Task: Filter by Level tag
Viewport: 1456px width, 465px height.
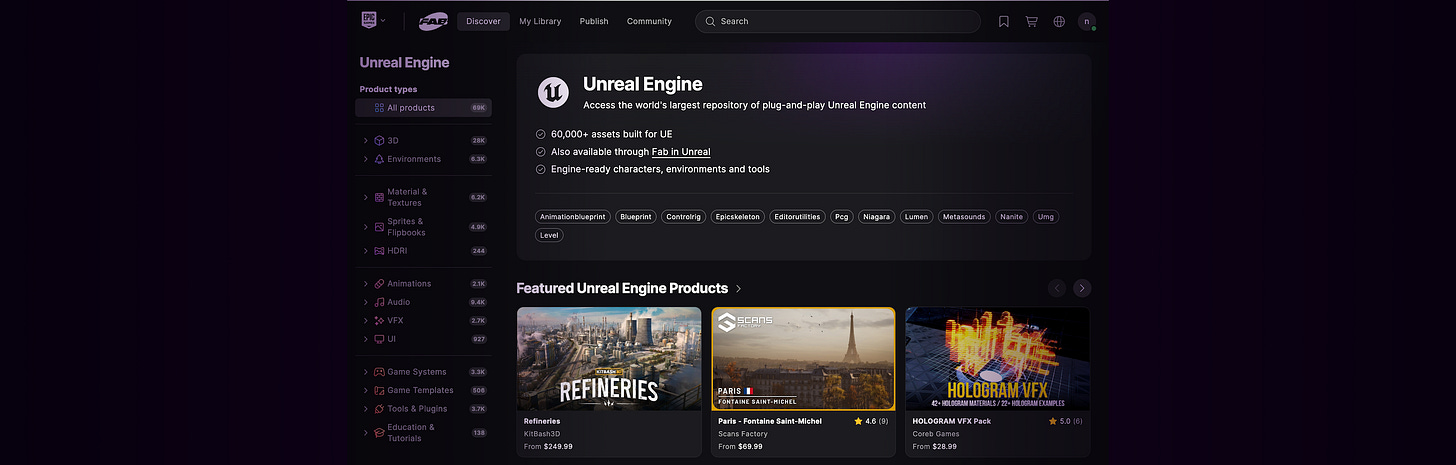Action: point(549,235)
